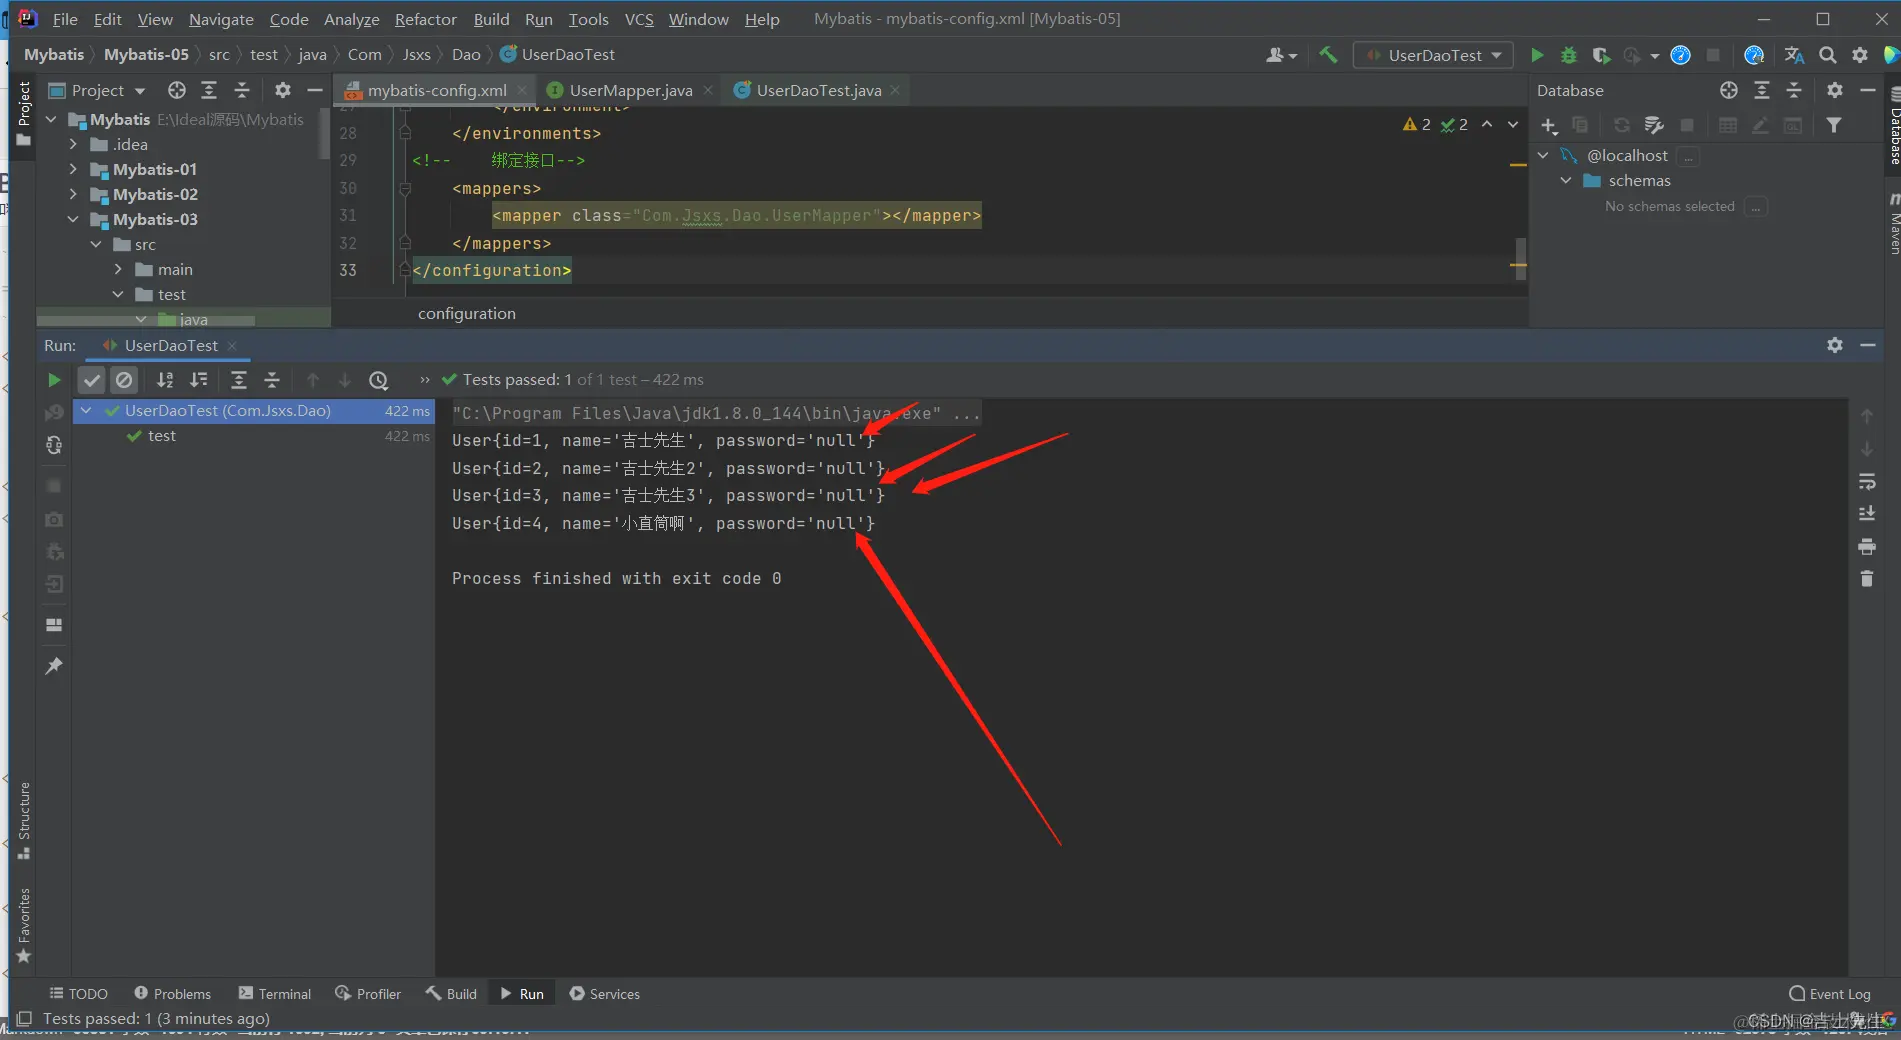This screenshot has width=1901, height=1040.
Task: Toggle the Structure tool window stripe button
Action: click(24, 820)
